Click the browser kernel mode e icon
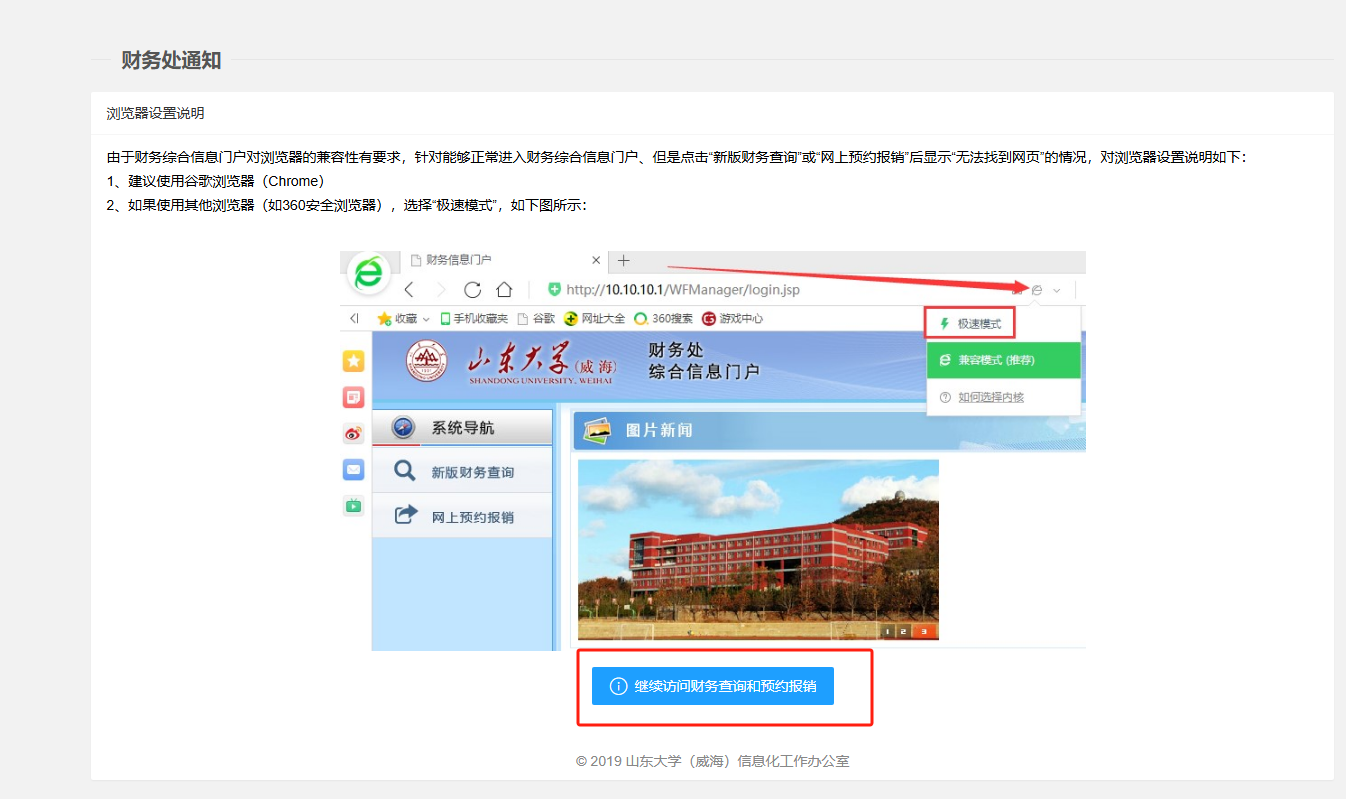The image size is (1346, 799). click(1037, 290)
